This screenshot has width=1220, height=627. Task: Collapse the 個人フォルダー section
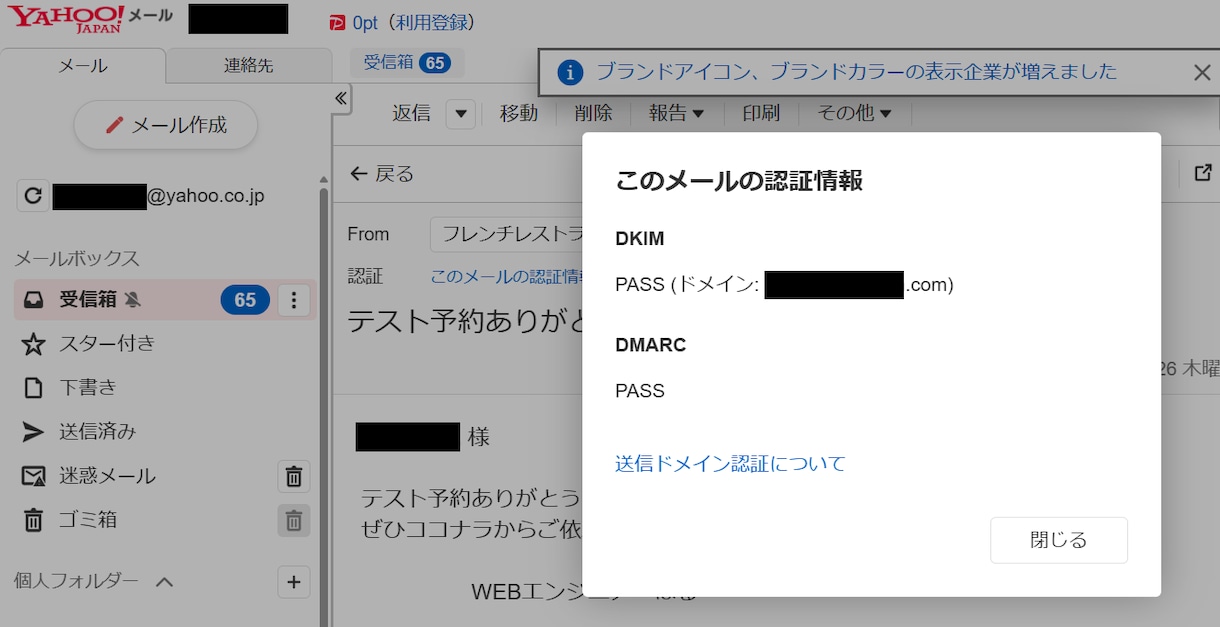[165, 582]
